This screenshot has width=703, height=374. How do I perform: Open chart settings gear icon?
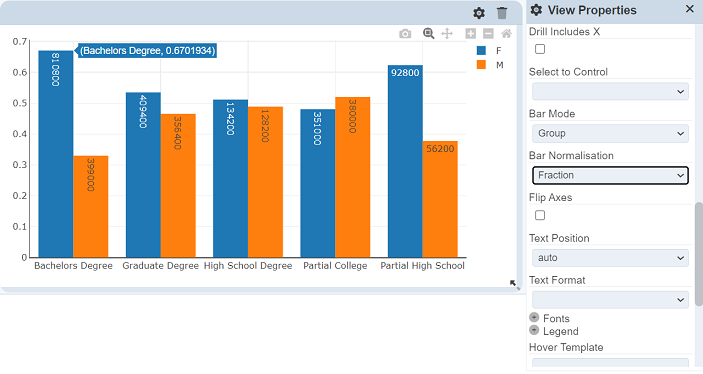point(479,13)
